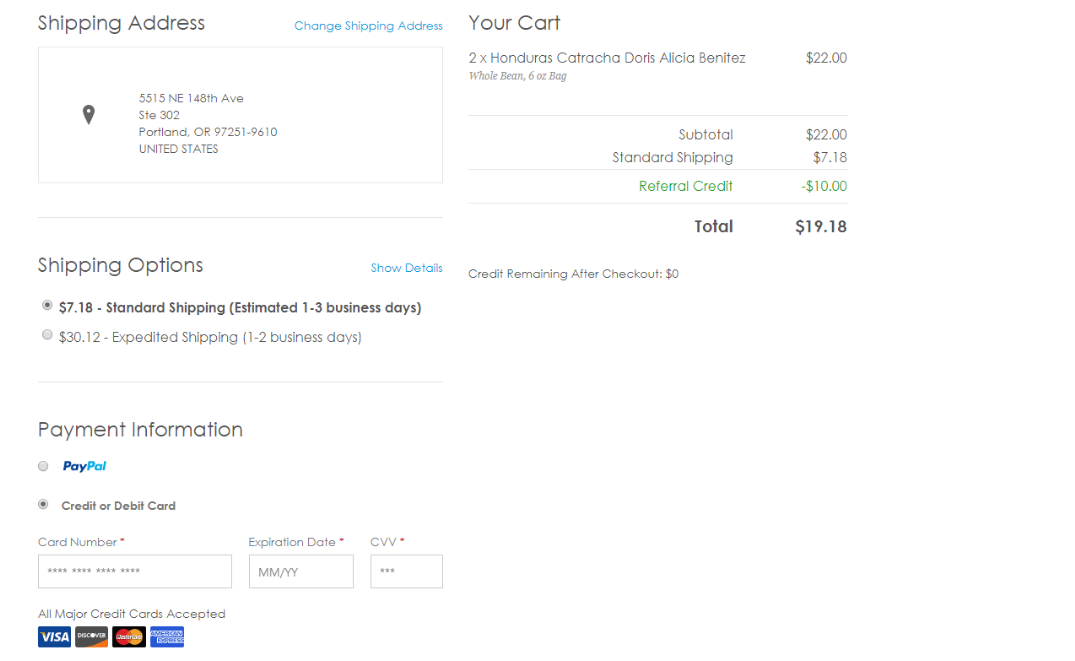The height and width of the screenshot is (661, 1075).
Task: Click the PayPal logo
Action: 84,466
